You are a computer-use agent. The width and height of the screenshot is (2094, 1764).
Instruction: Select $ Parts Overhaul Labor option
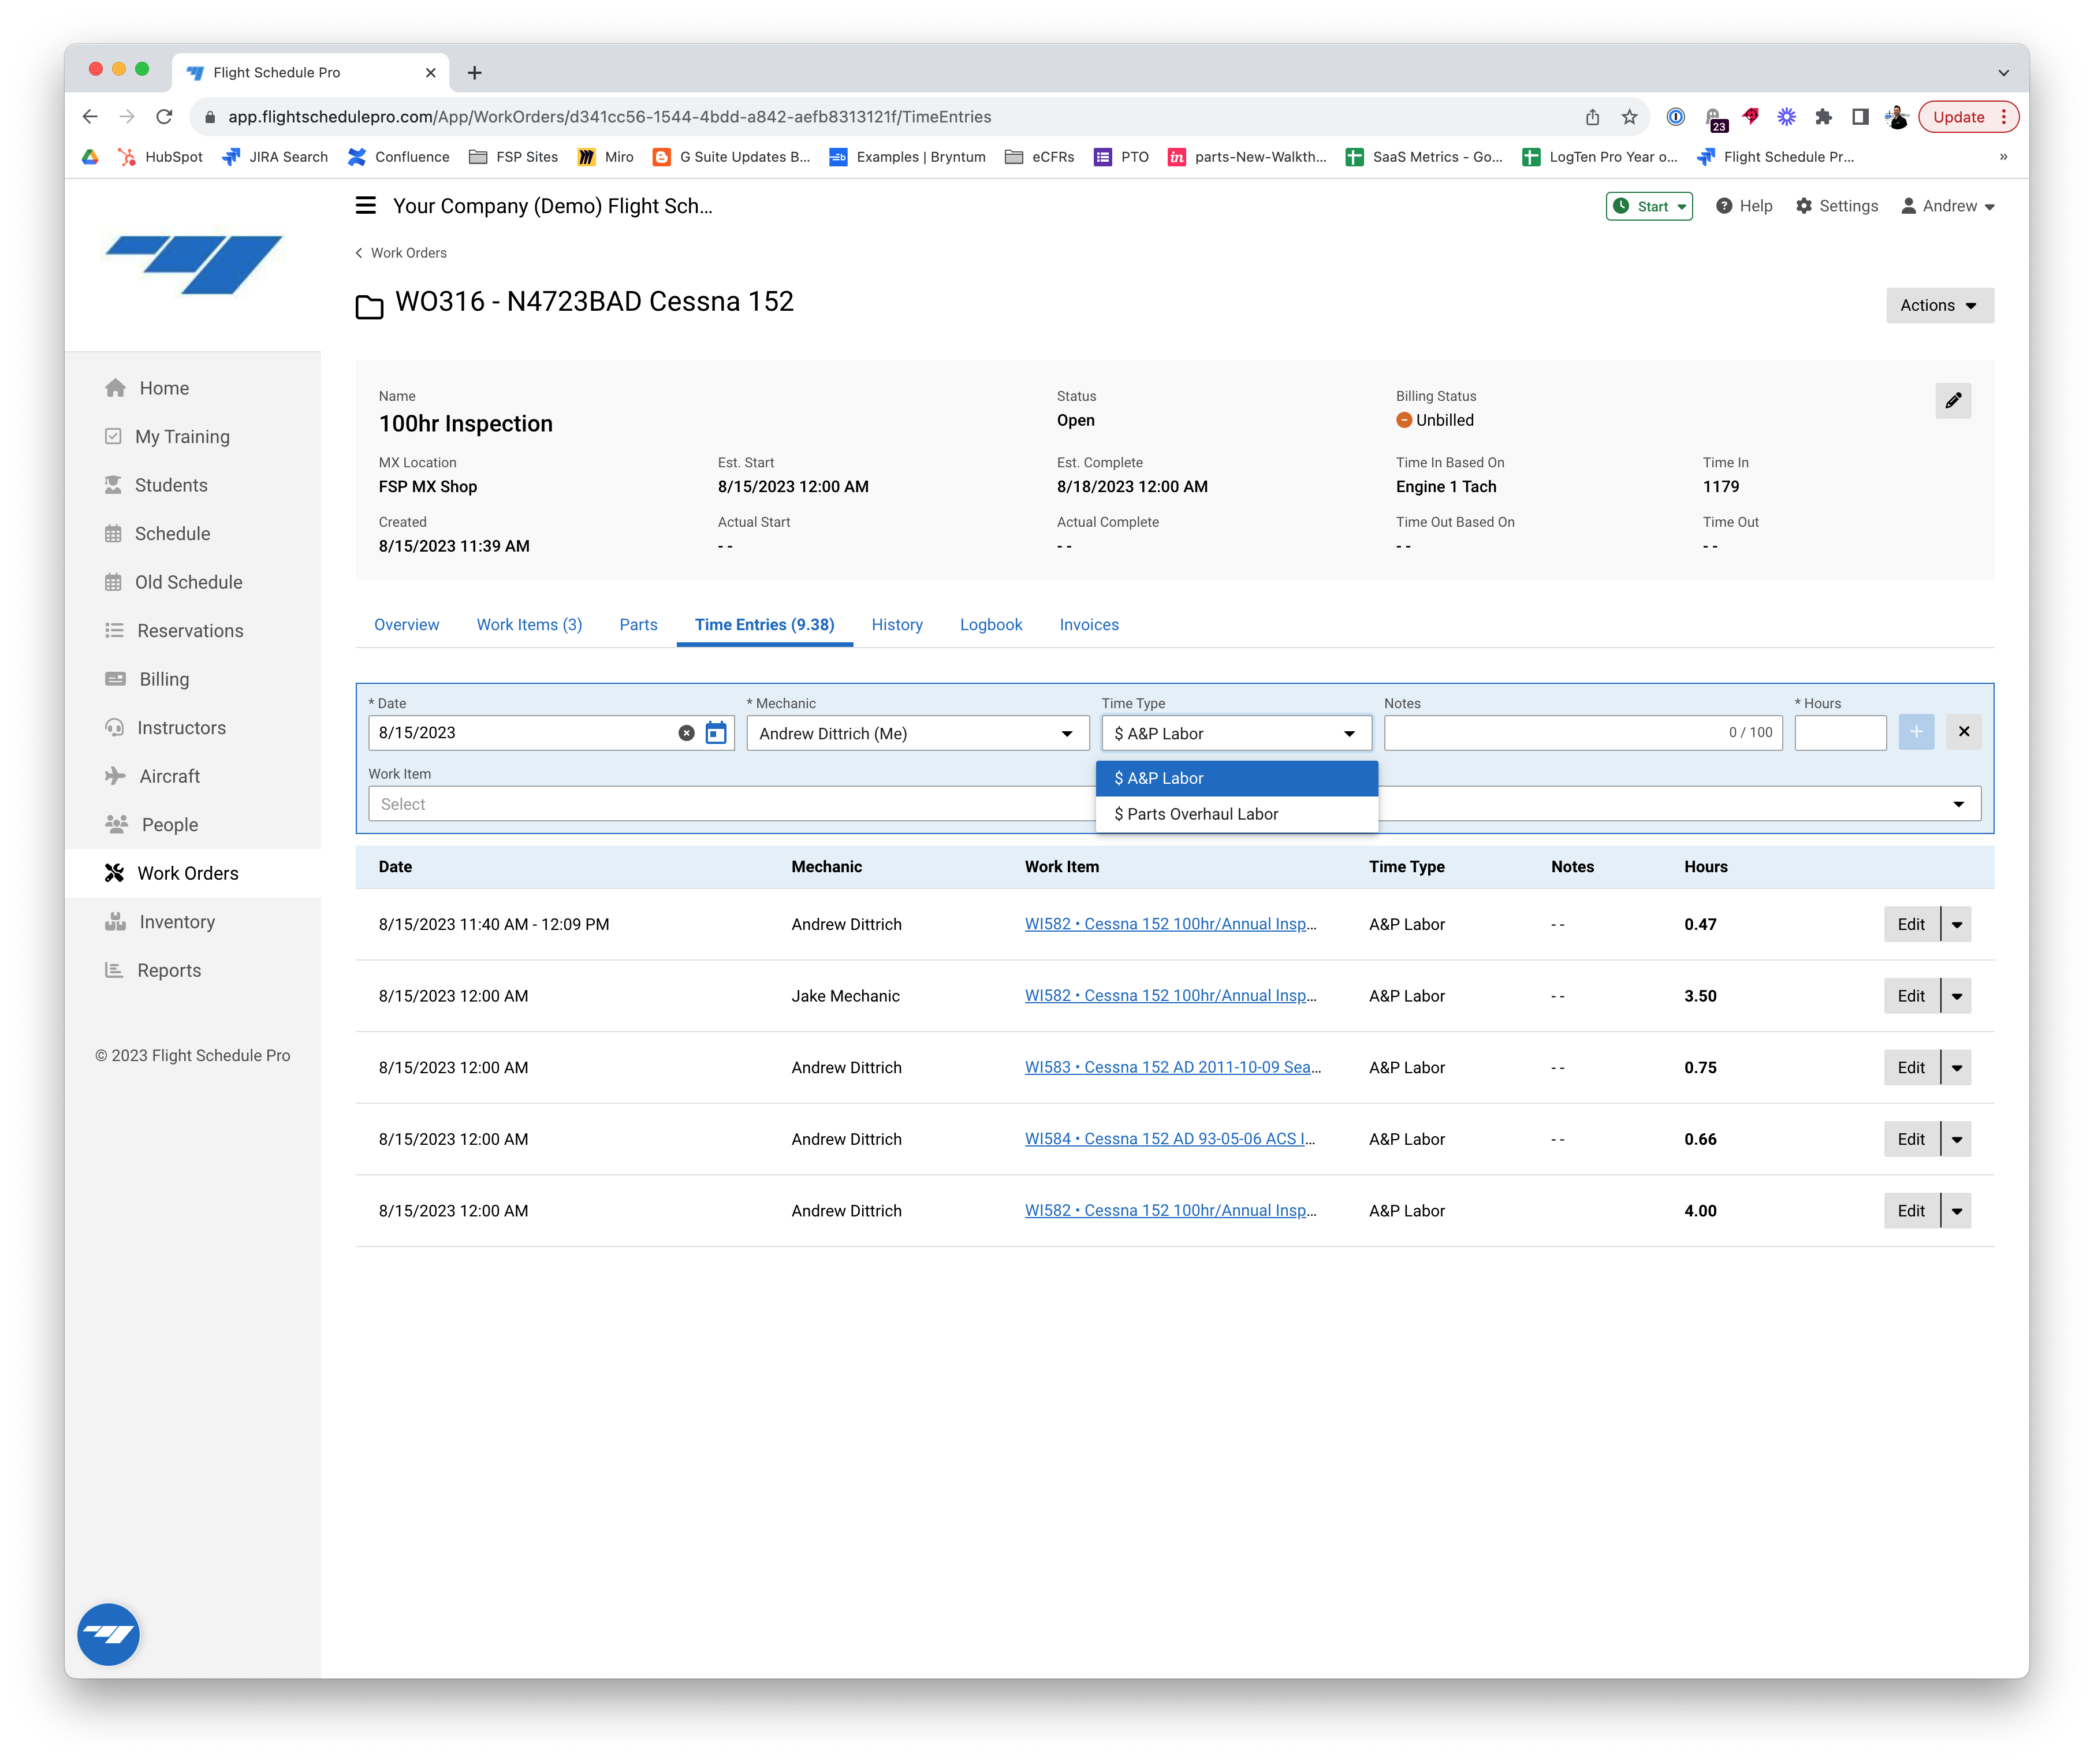(x=1236, y=813)
